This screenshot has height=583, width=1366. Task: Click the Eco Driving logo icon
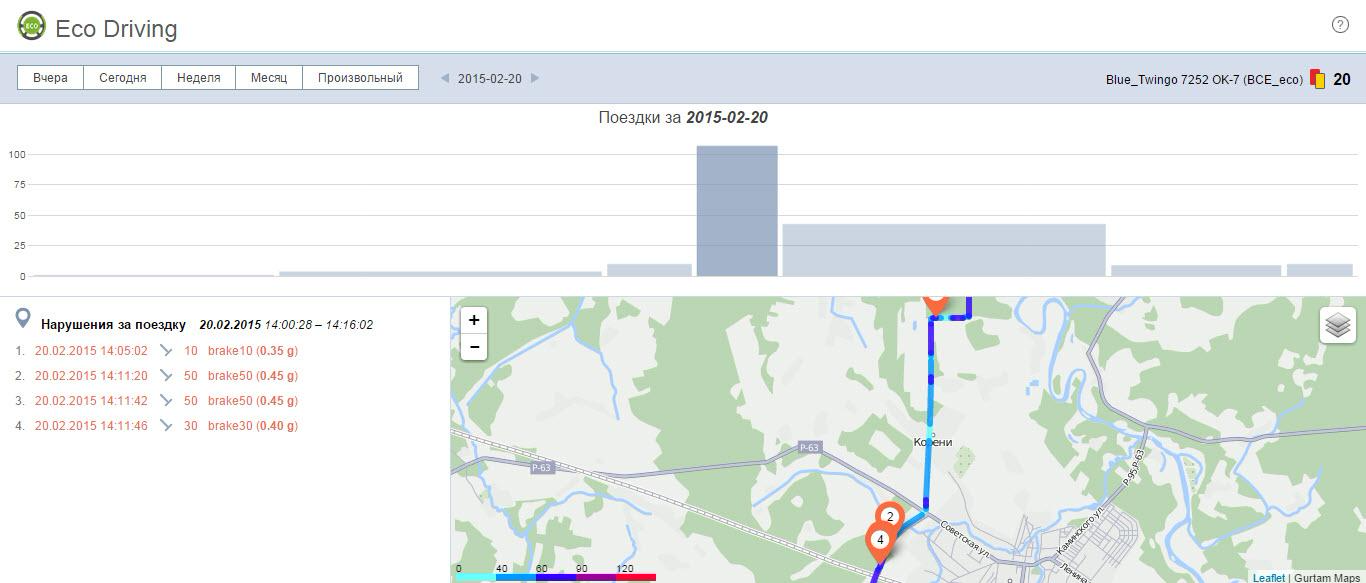[32, 26]
